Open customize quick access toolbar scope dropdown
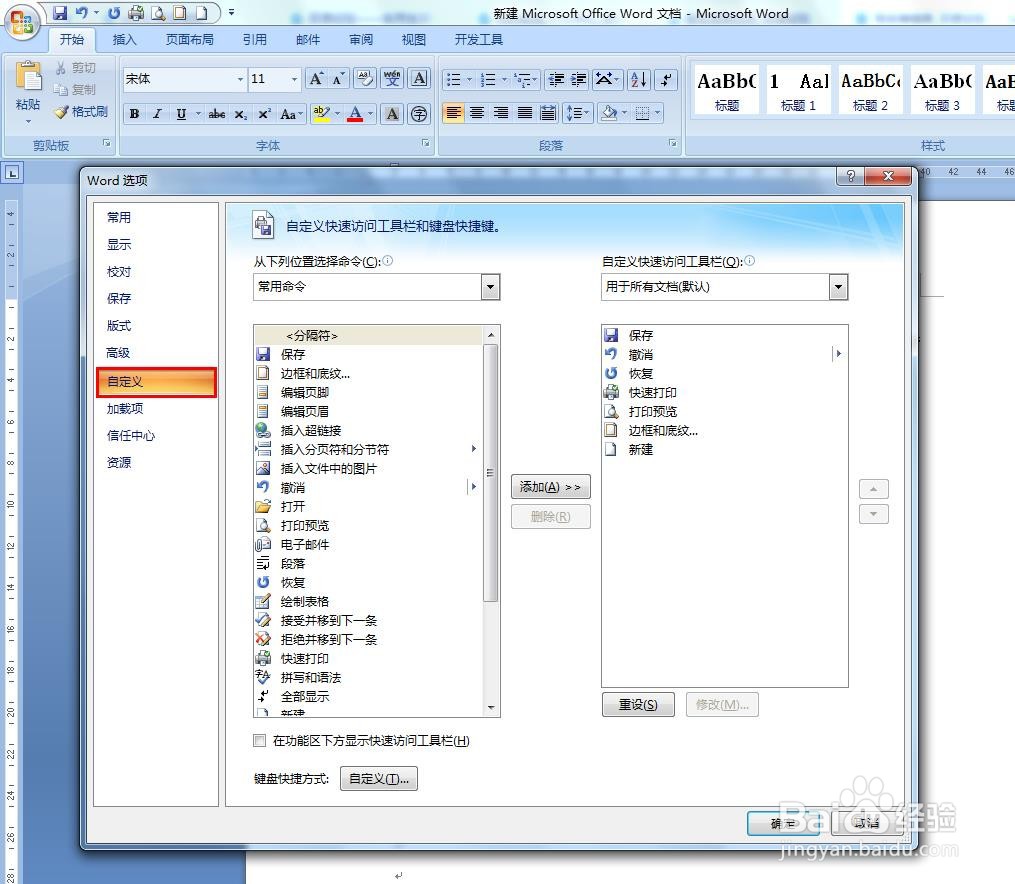This screenshot has height=884, width=1015. [838, 287]
